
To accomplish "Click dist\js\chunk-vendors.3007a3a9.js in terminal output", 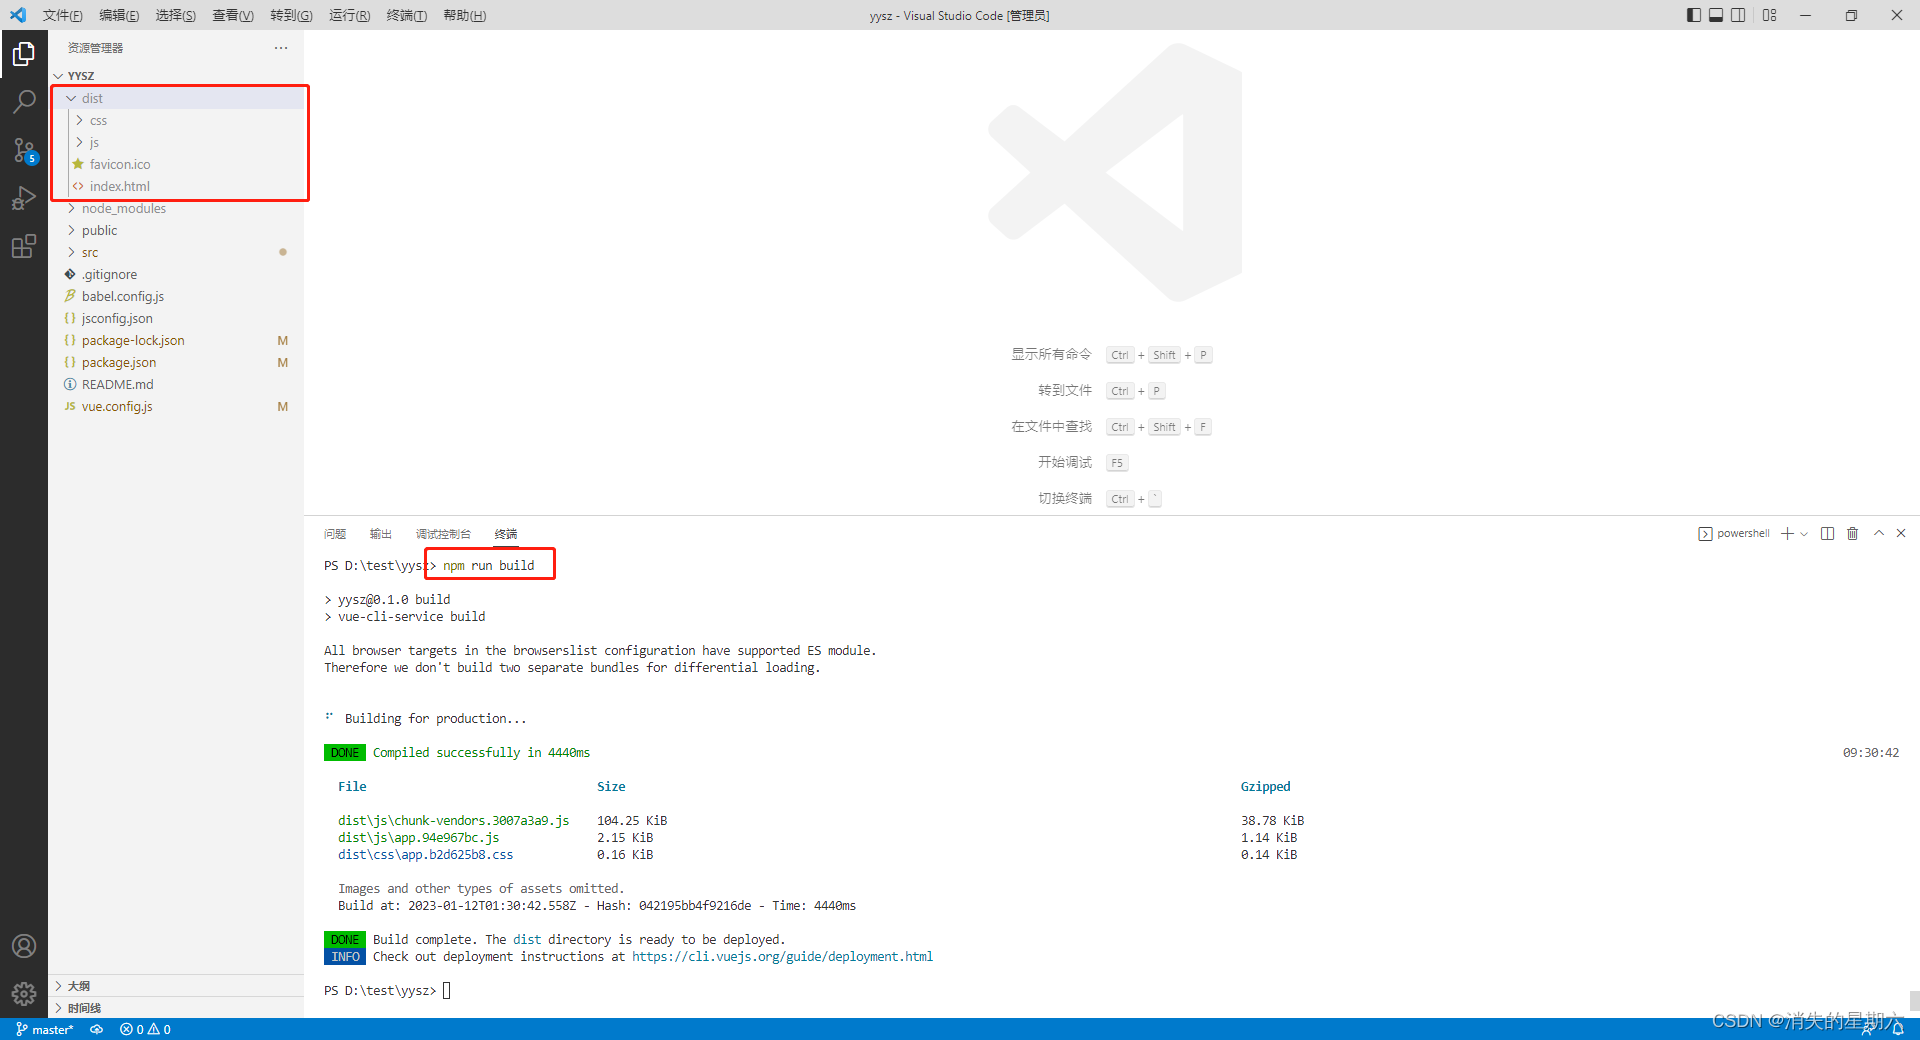I will click(453, 821).
